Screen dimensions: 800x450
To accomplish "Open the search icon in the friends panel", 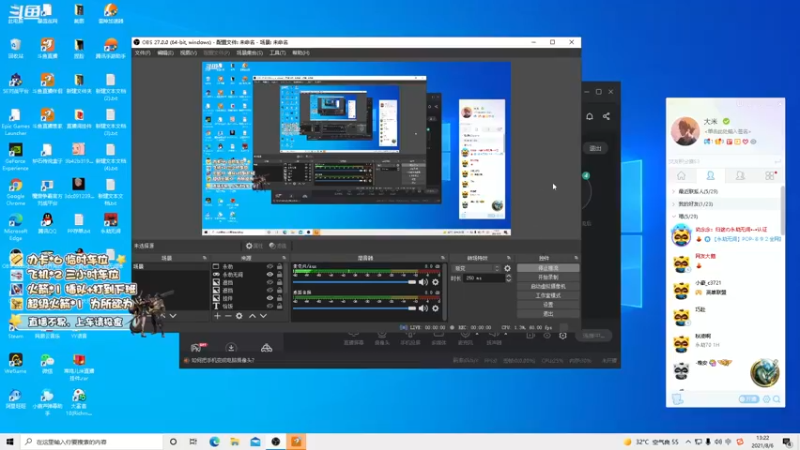I will click(x=777, y=399).
